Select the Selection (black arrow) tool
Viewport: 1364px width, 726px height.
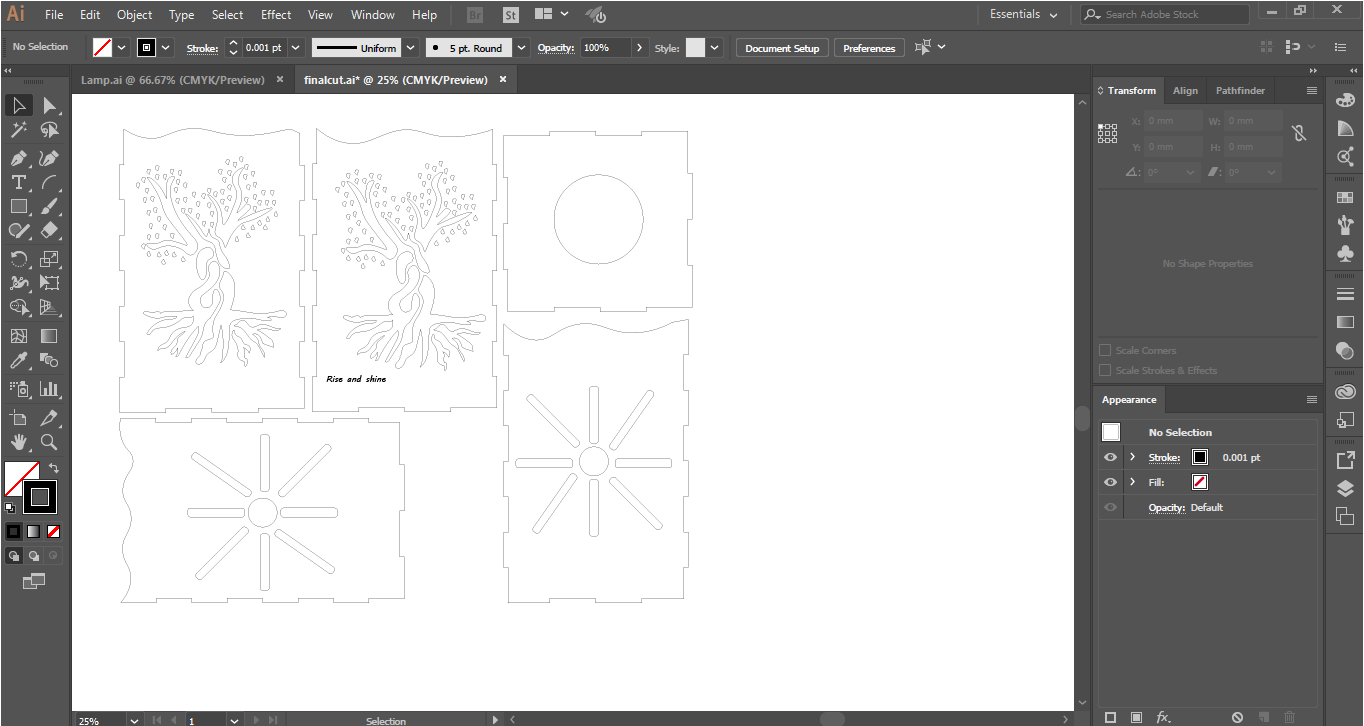pos(18,106)
